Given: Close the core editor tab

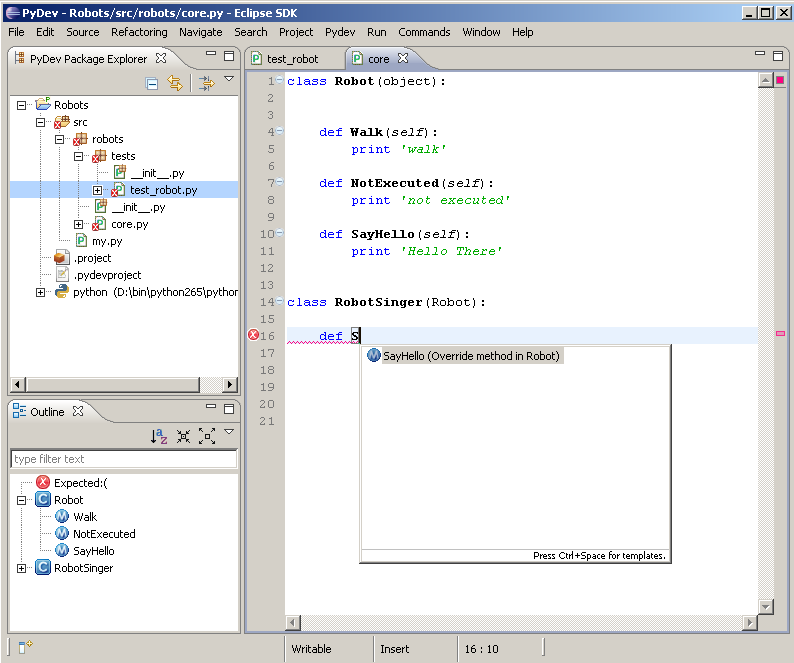Looking at the screenshot, I should click(403, 58).
